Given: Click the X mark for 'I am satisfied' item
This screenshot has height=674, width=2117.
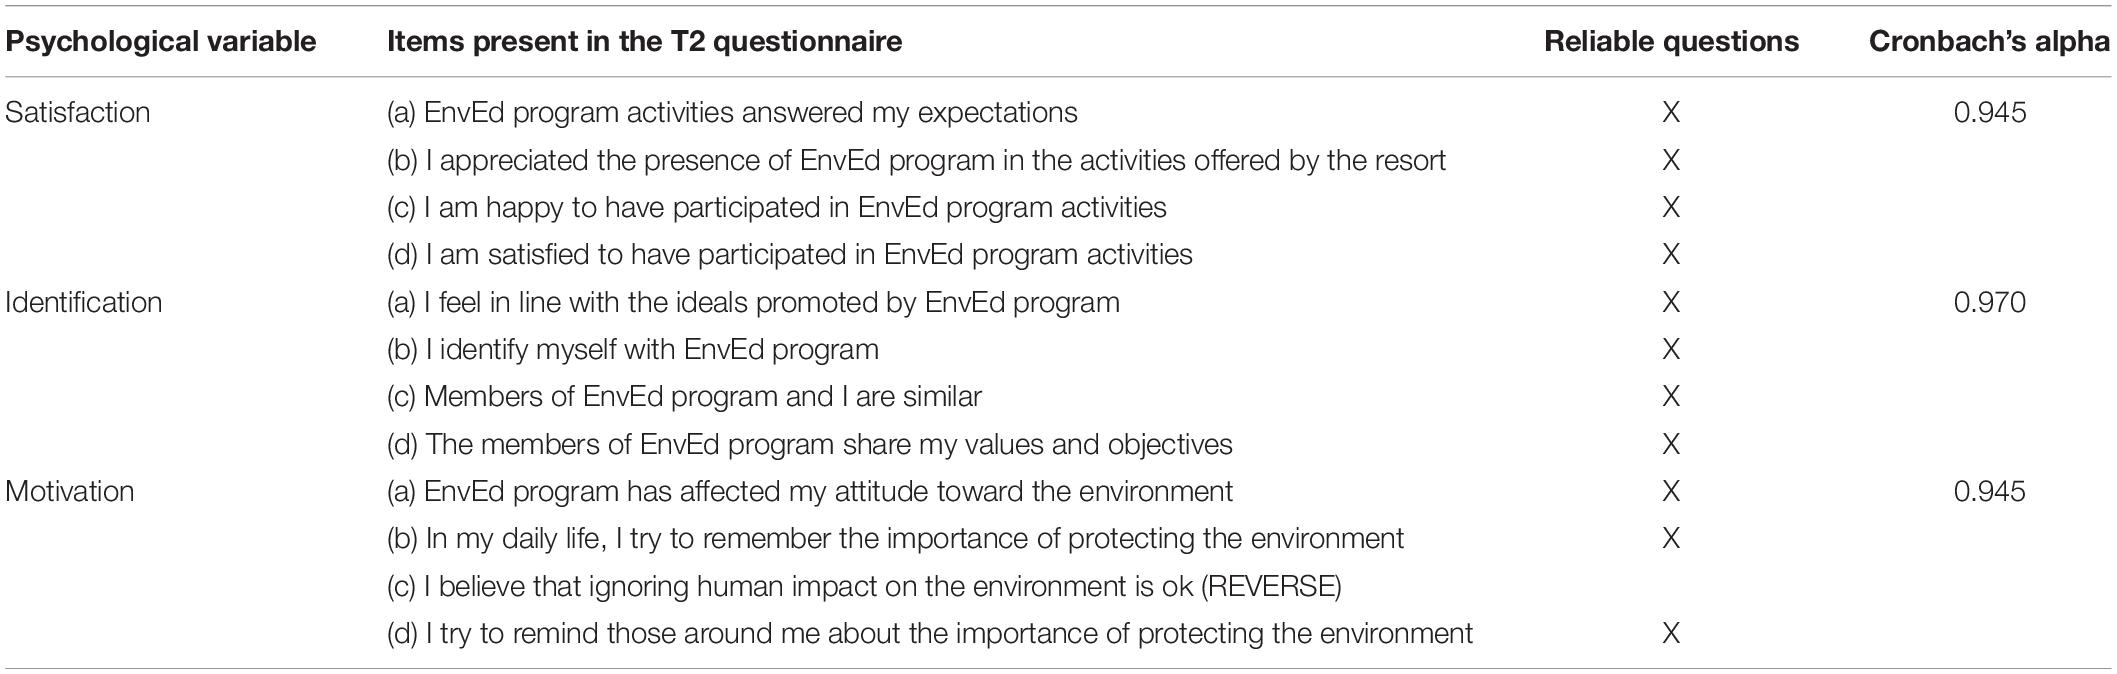Looking at the screenshot, I should coord(1671,254).
